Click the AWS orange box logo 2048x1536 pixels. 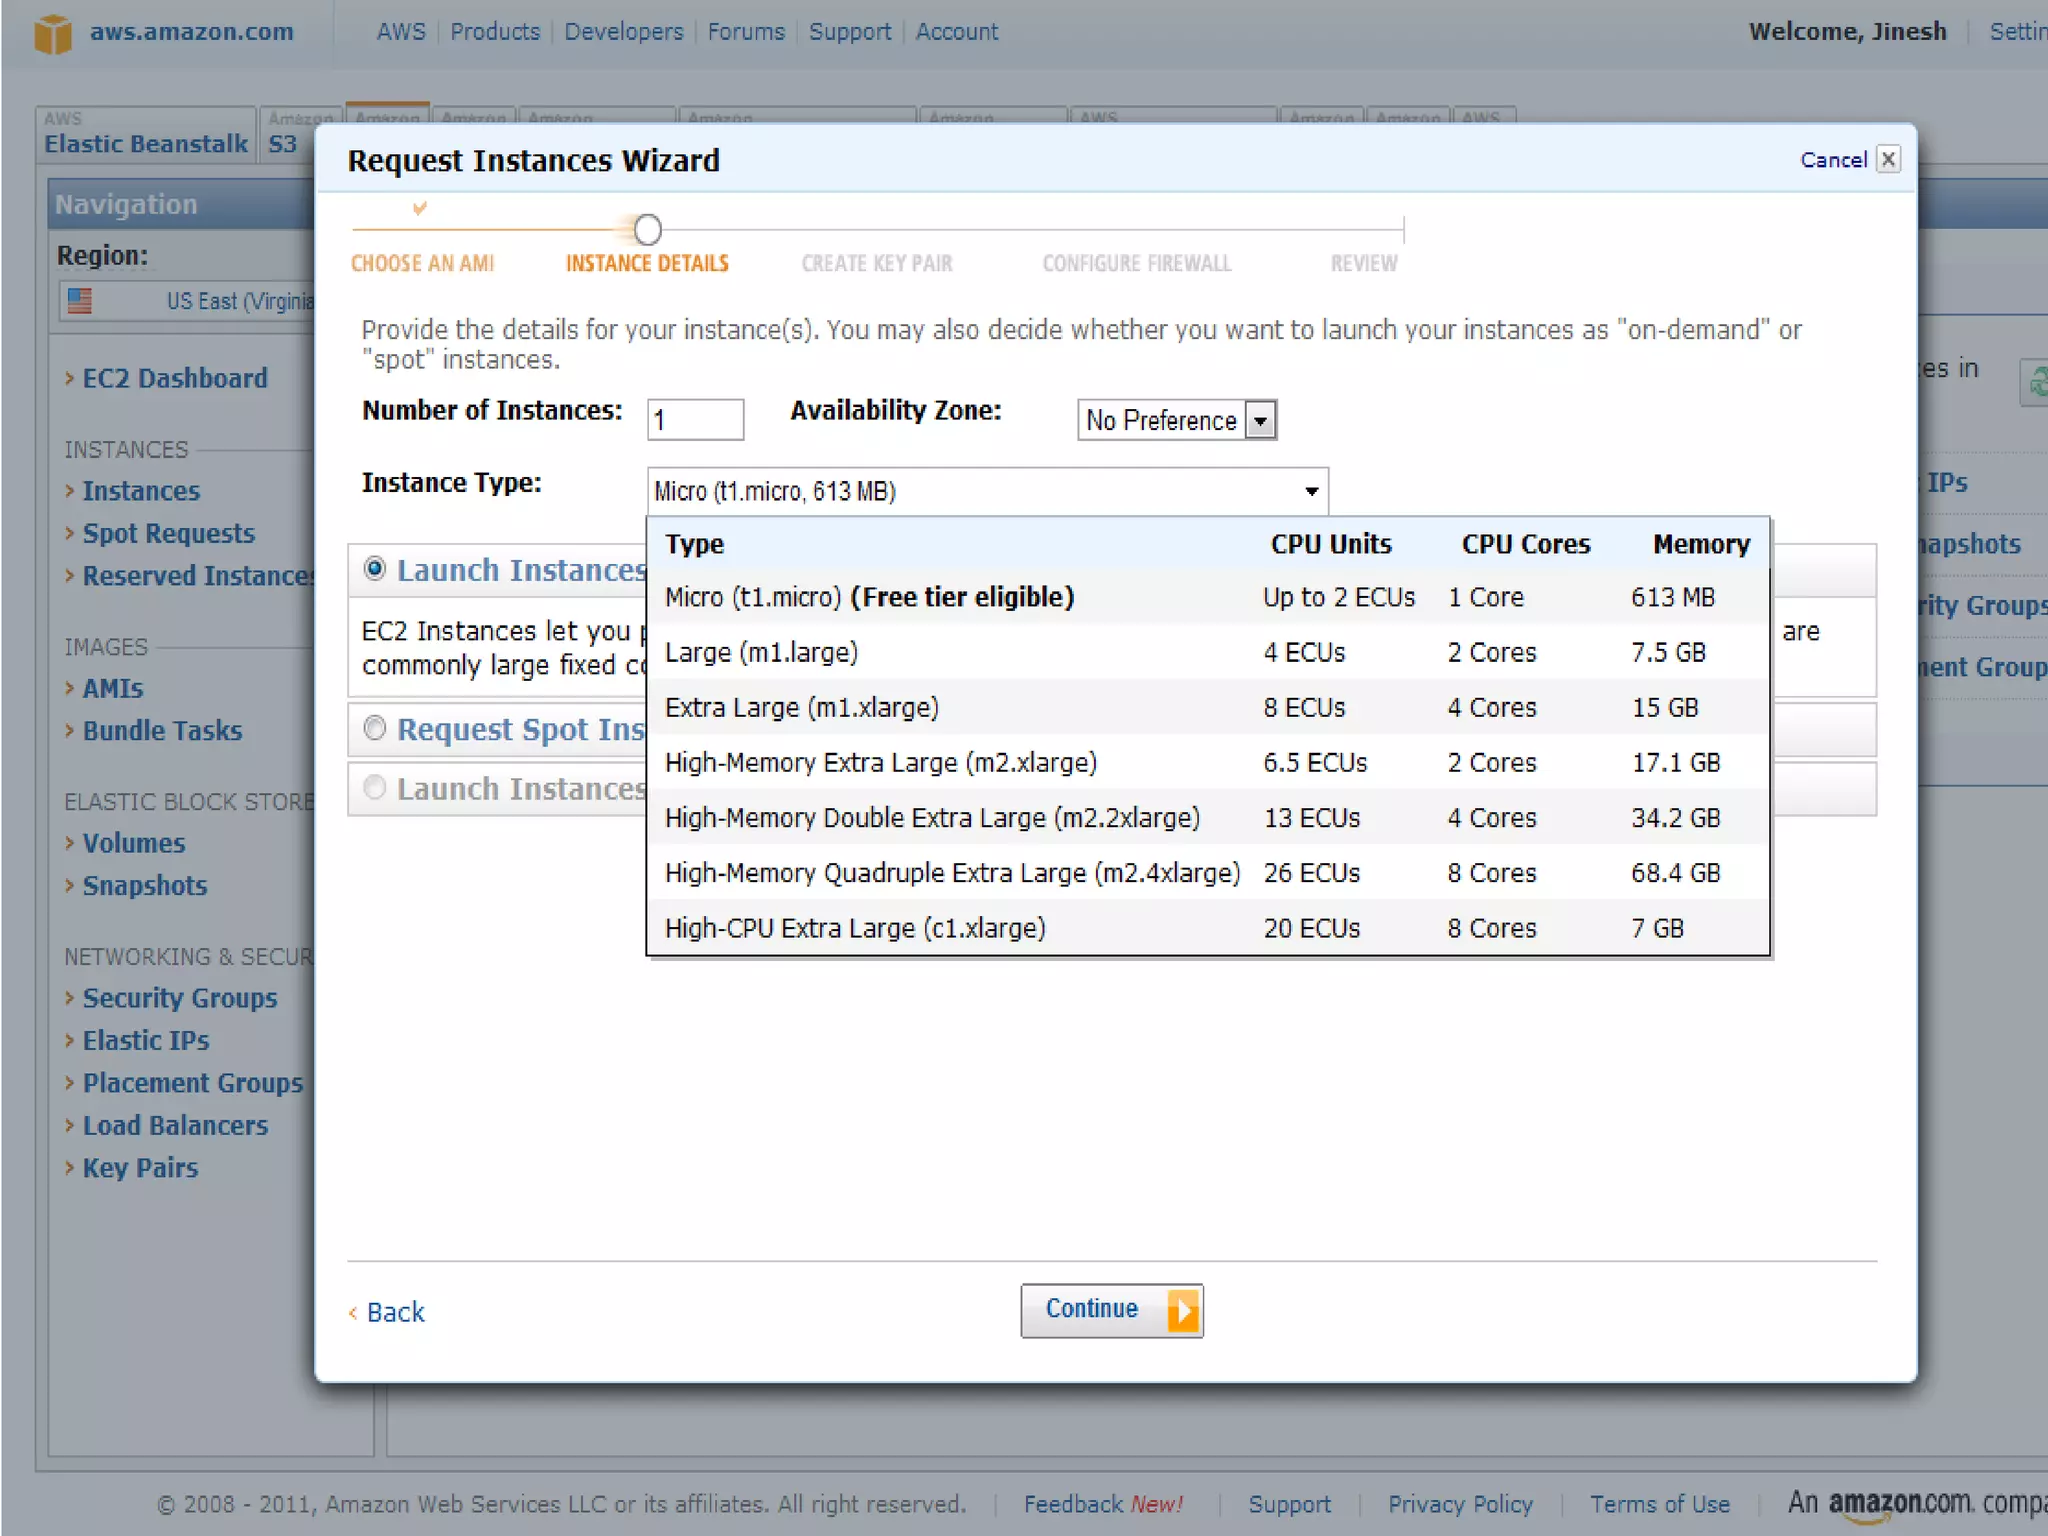53,33
